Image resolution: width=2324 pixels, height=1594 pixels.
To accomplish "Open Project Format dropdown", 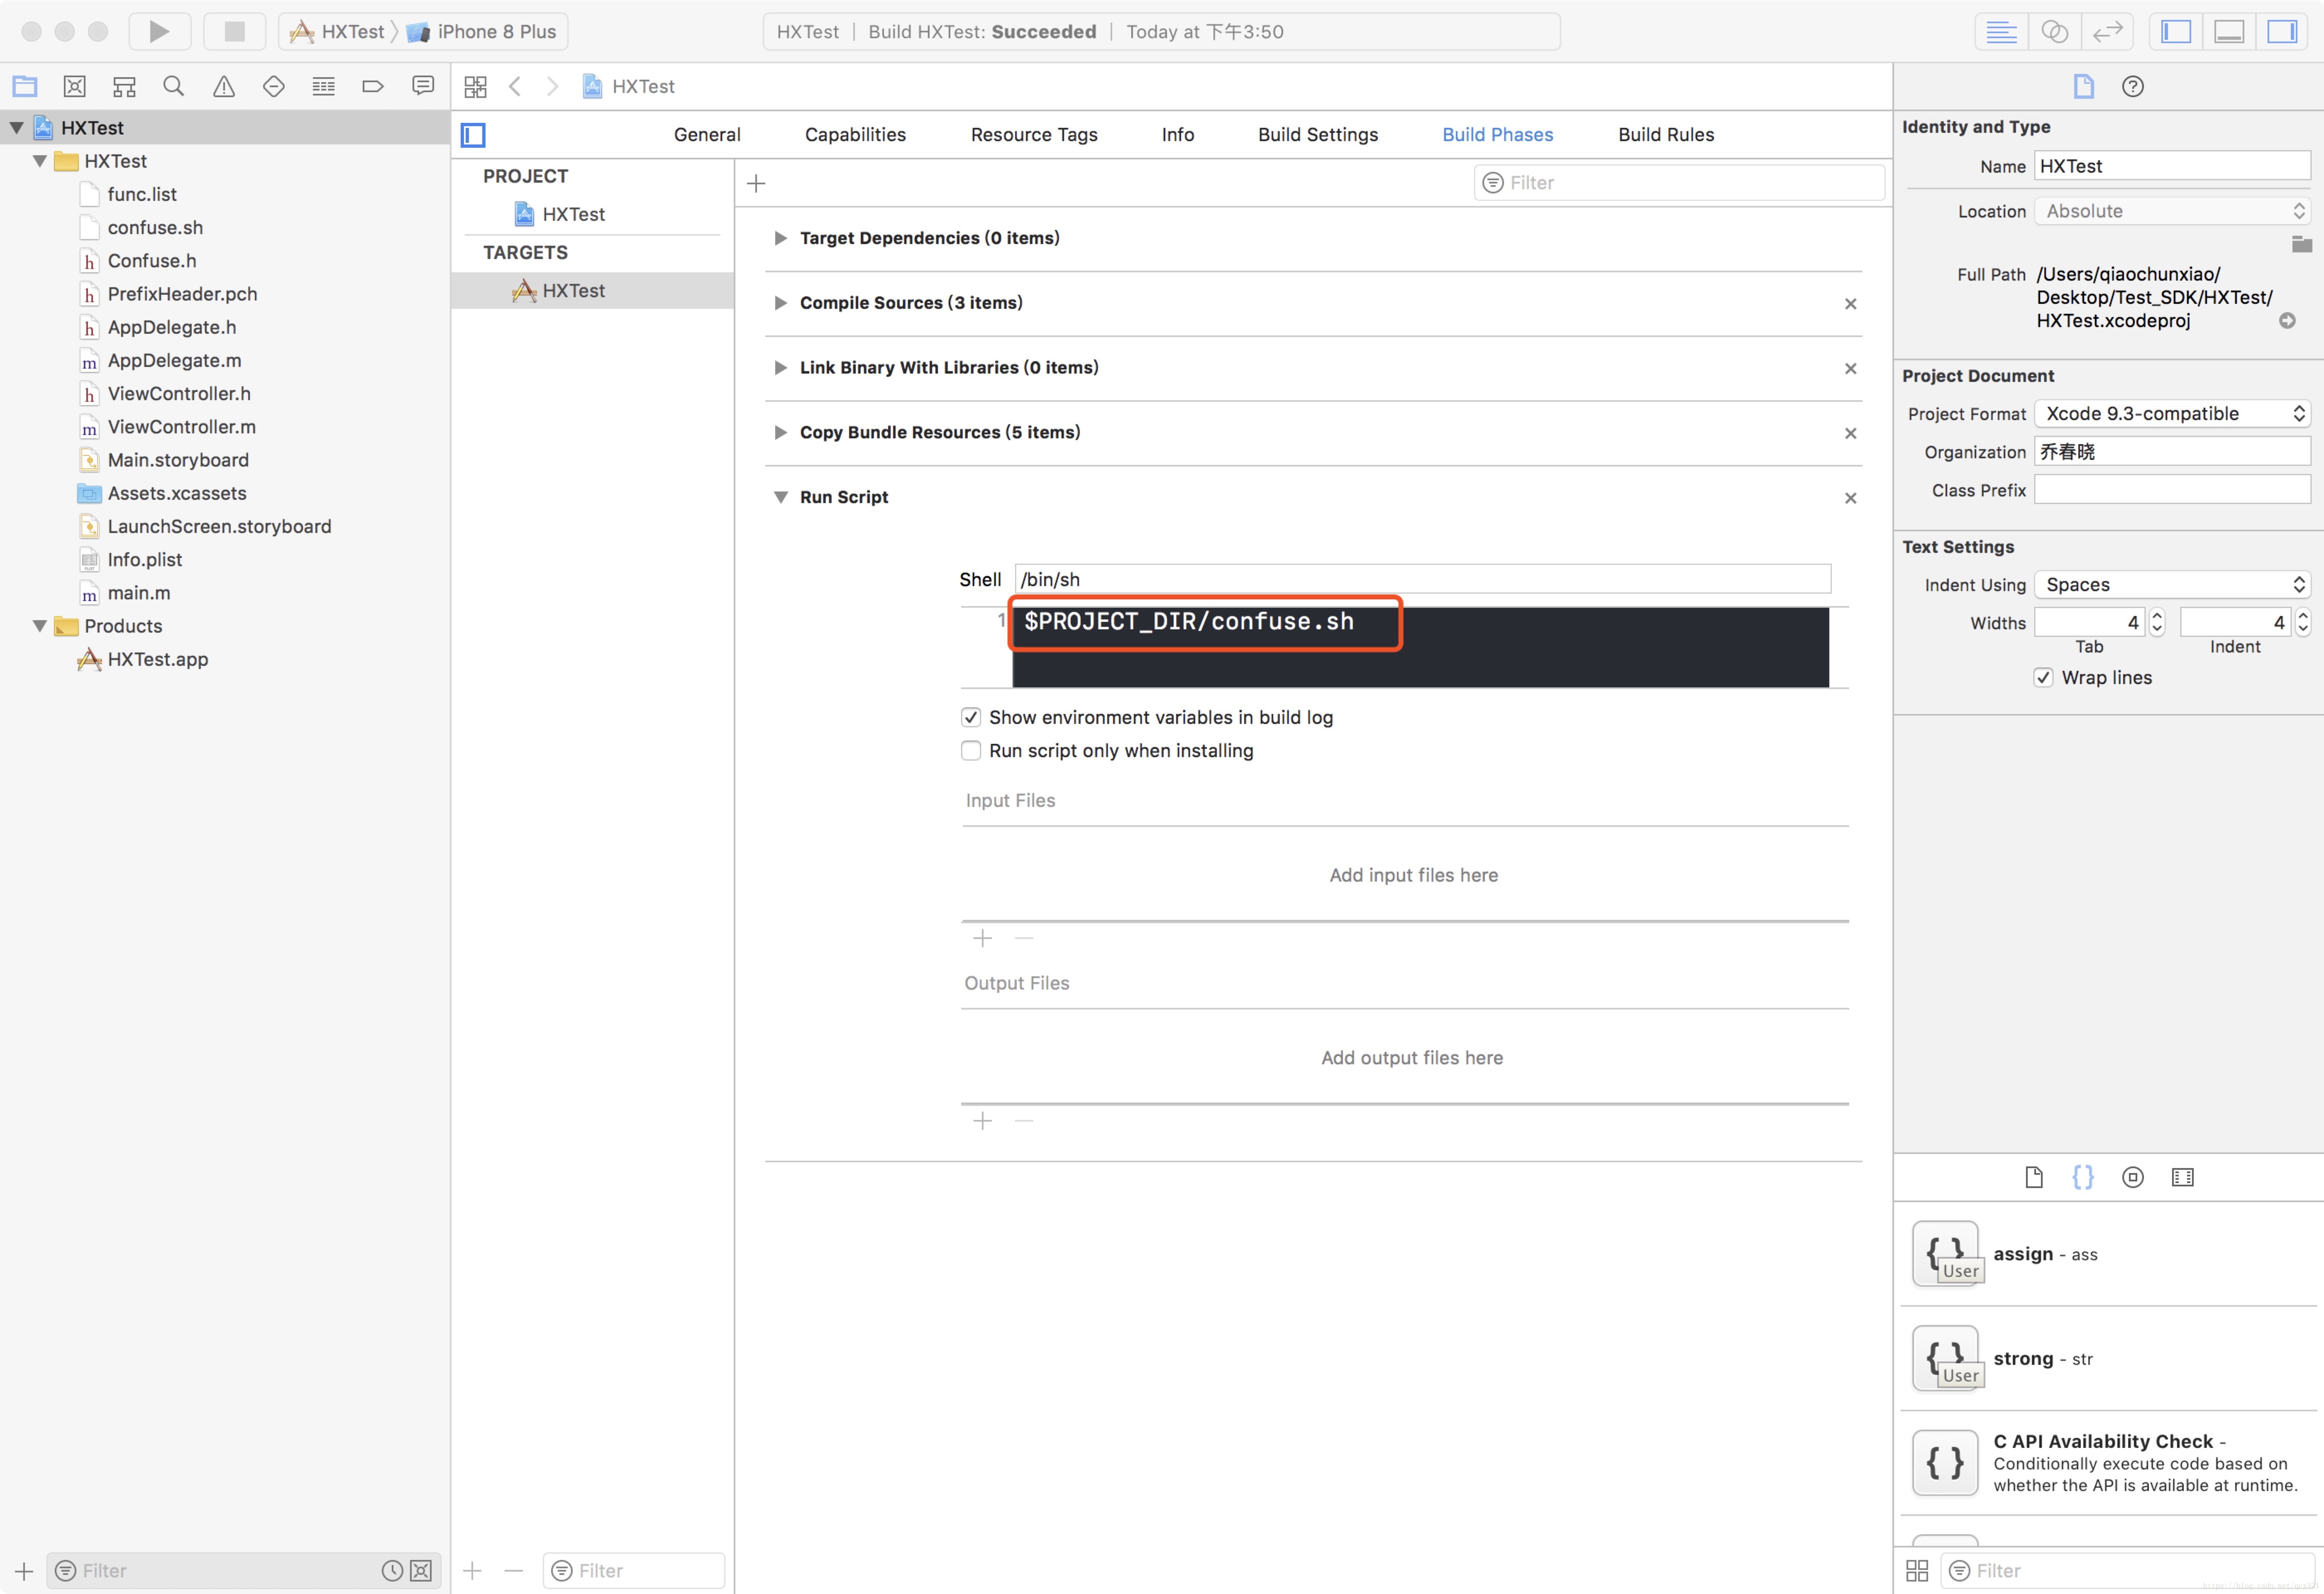I will pos(2172,414).
